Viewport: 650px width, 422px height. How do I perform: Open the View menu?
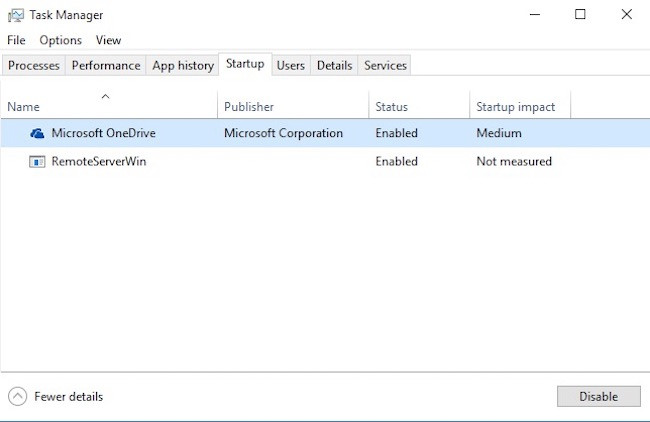tap(108, 40)
